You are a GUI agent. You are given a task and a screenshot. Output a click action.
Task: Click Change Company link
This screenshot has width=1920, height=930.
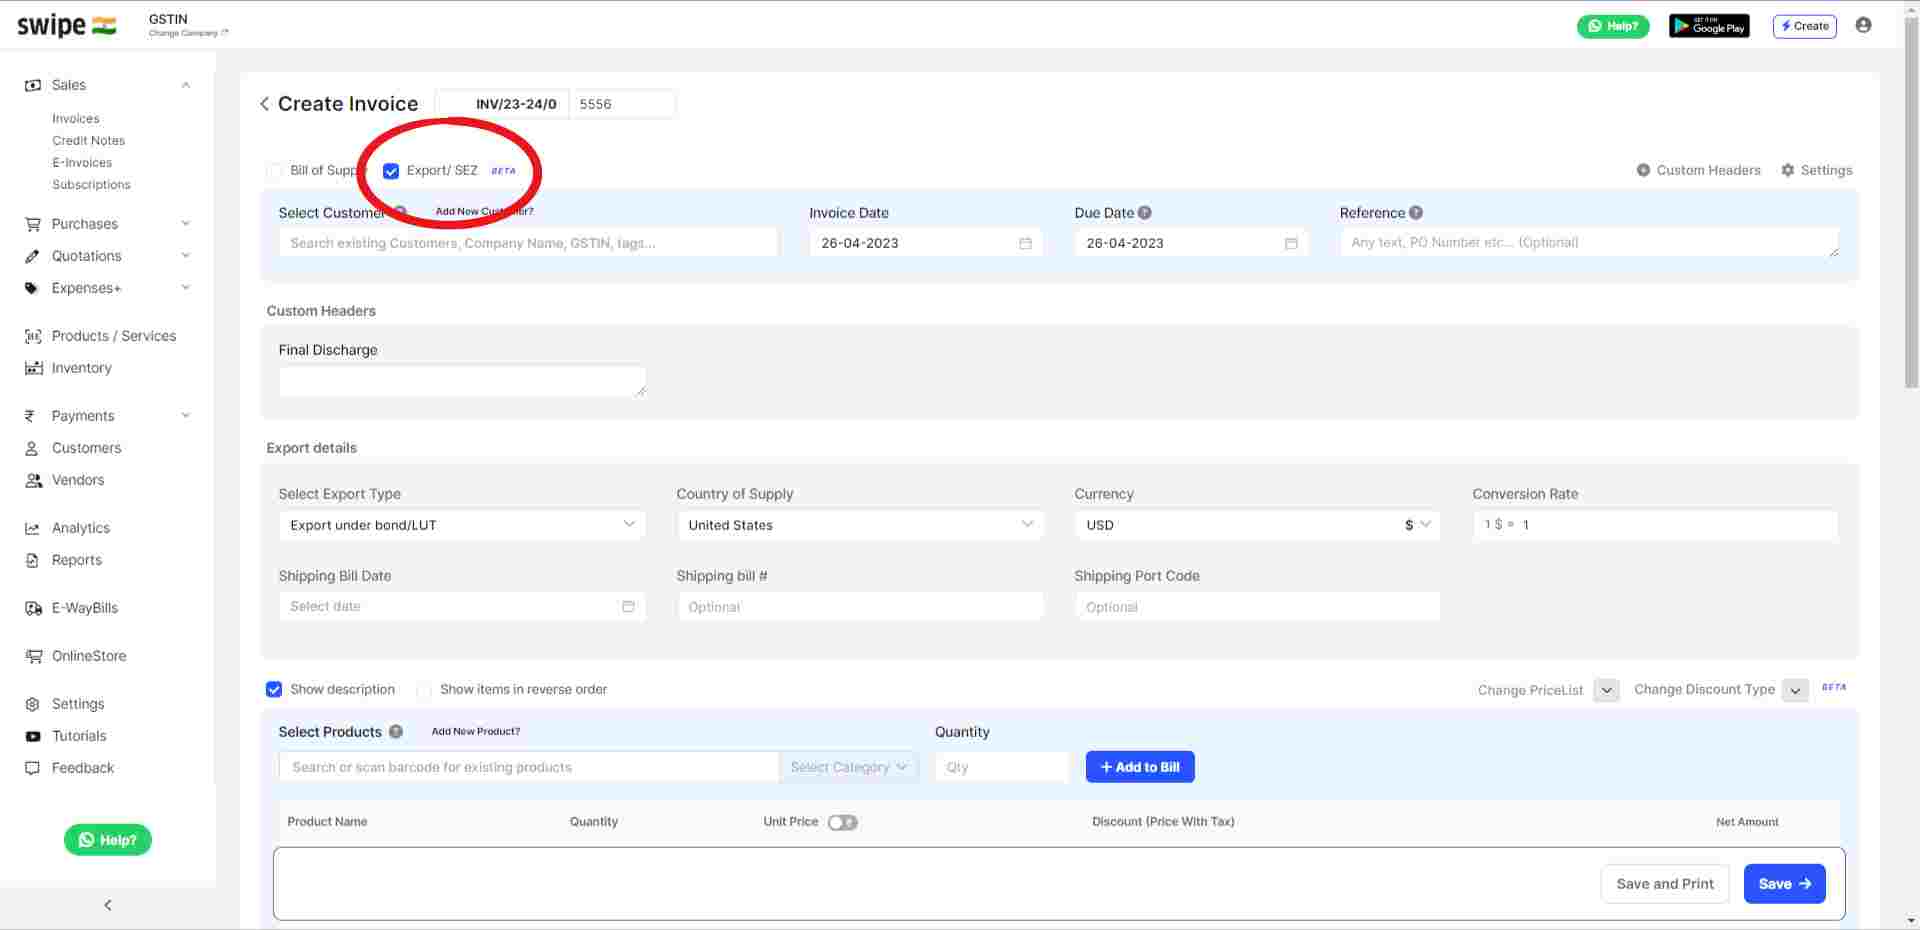[x=188, y=33]
